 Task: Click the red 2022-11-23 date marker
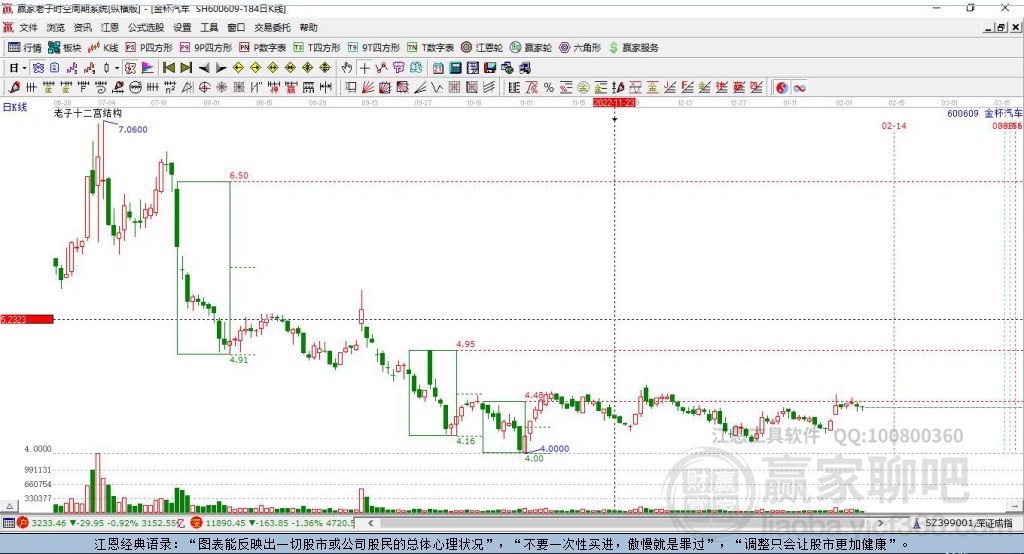click(x=614, y=103)
